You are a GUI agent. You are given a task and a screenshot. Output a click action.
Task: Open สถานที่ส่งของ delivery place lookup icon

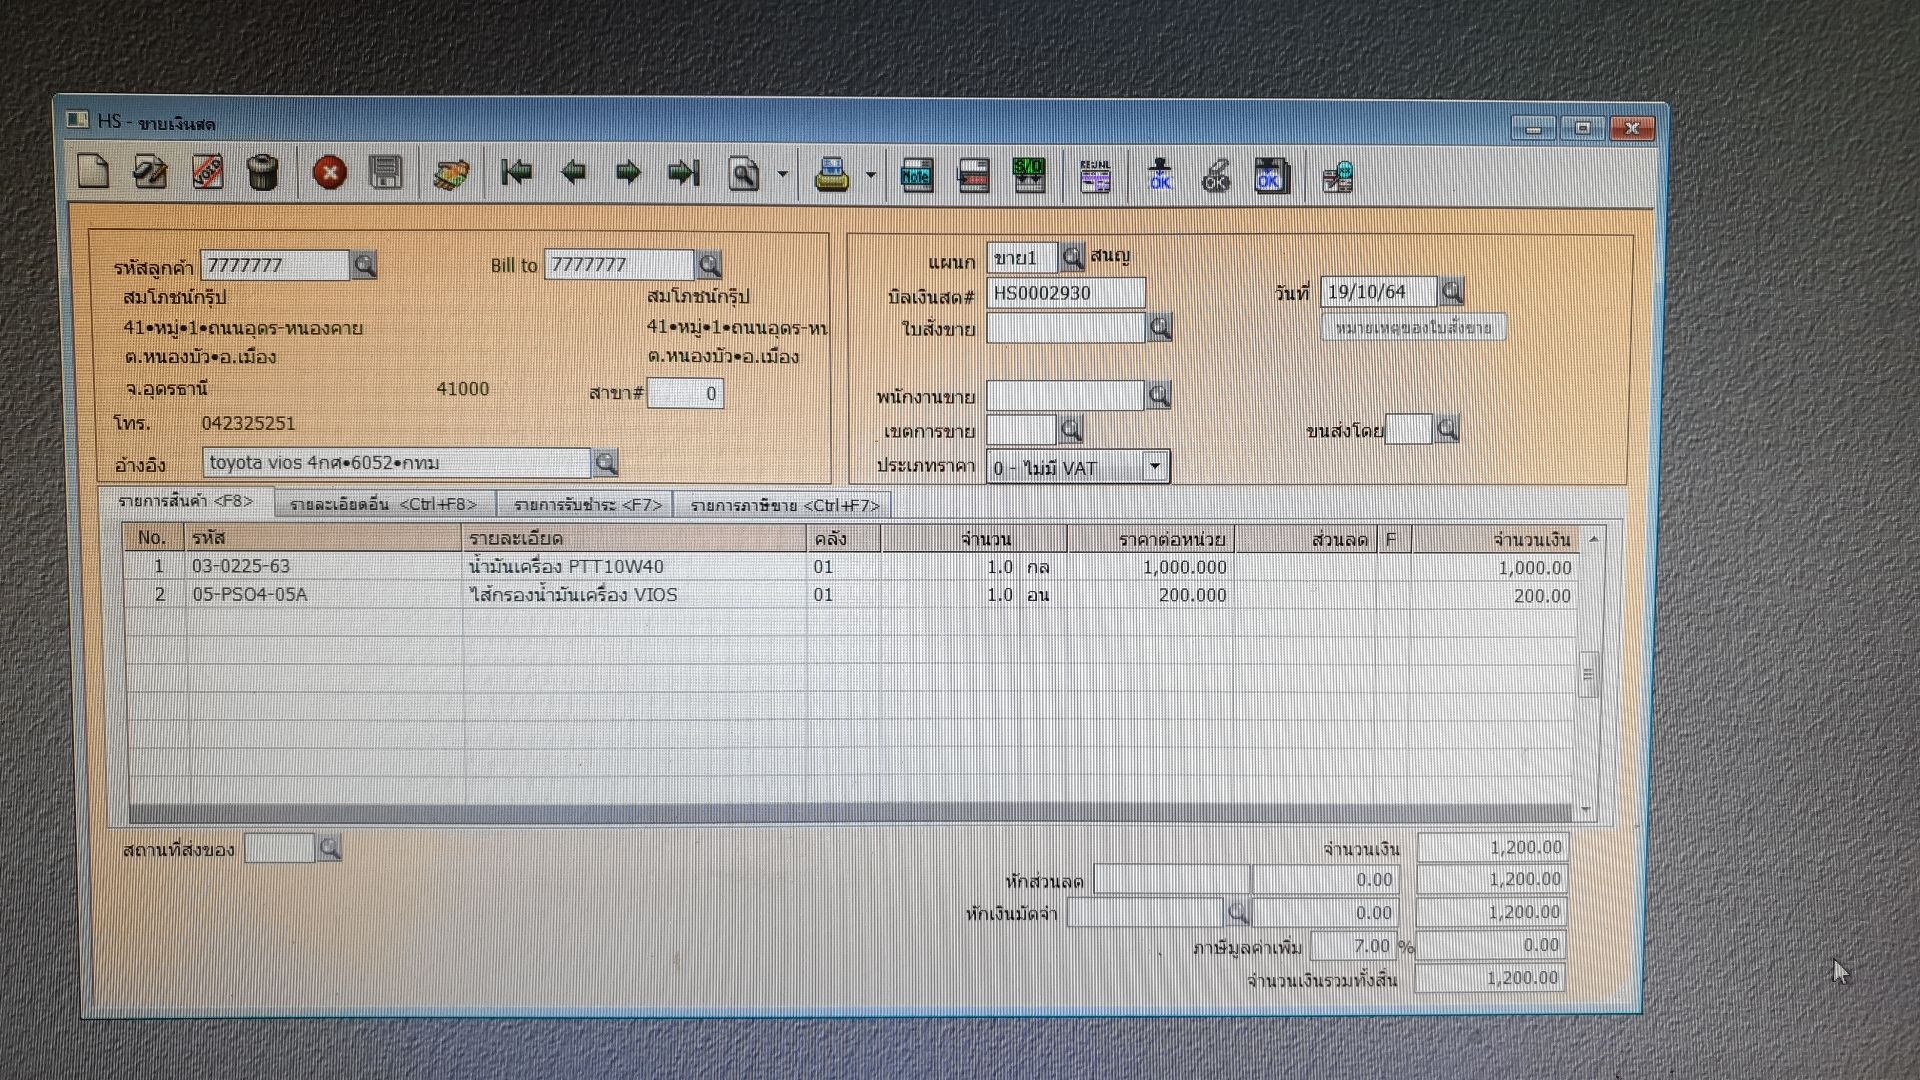[x=329, y=848]
